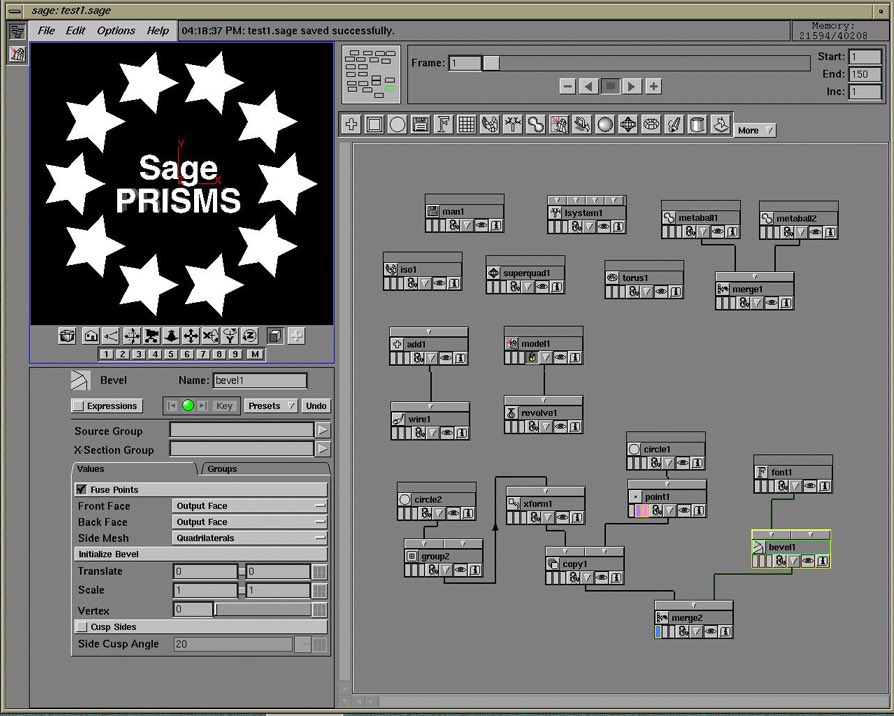Open the Front Face option menu
Screen dimensions: 894x716
click(249, 506)
